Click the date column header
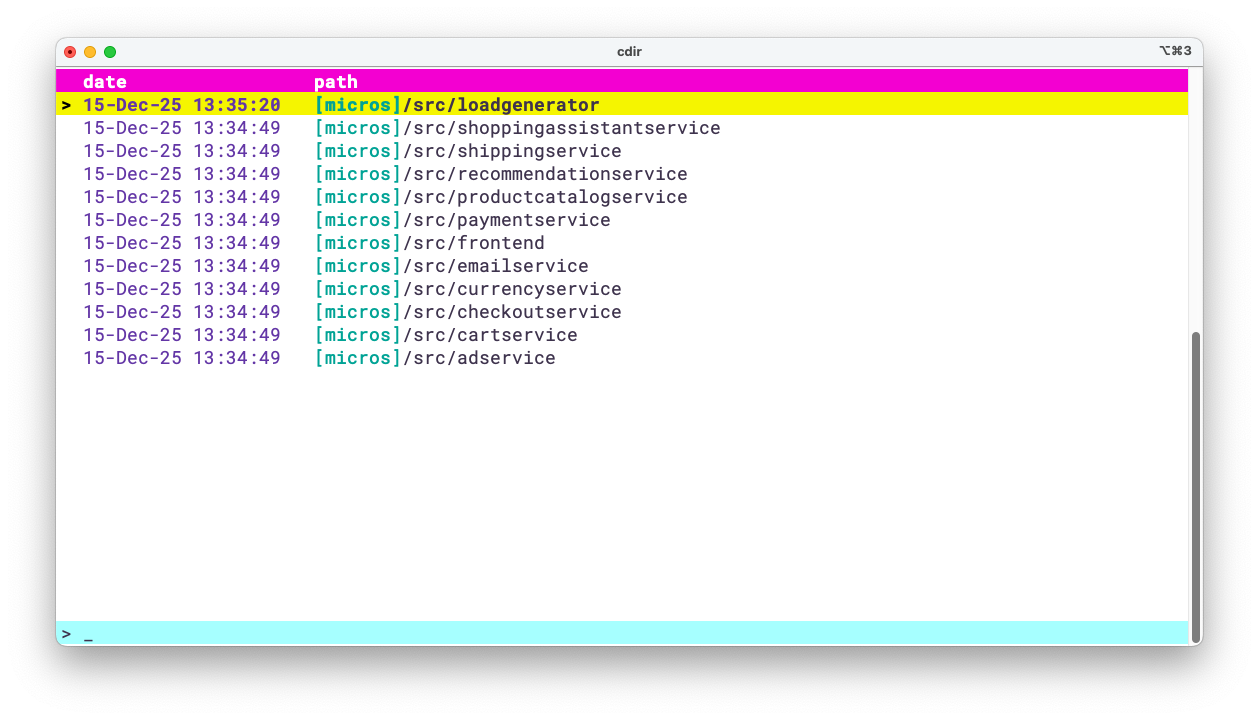 point(105,82)
